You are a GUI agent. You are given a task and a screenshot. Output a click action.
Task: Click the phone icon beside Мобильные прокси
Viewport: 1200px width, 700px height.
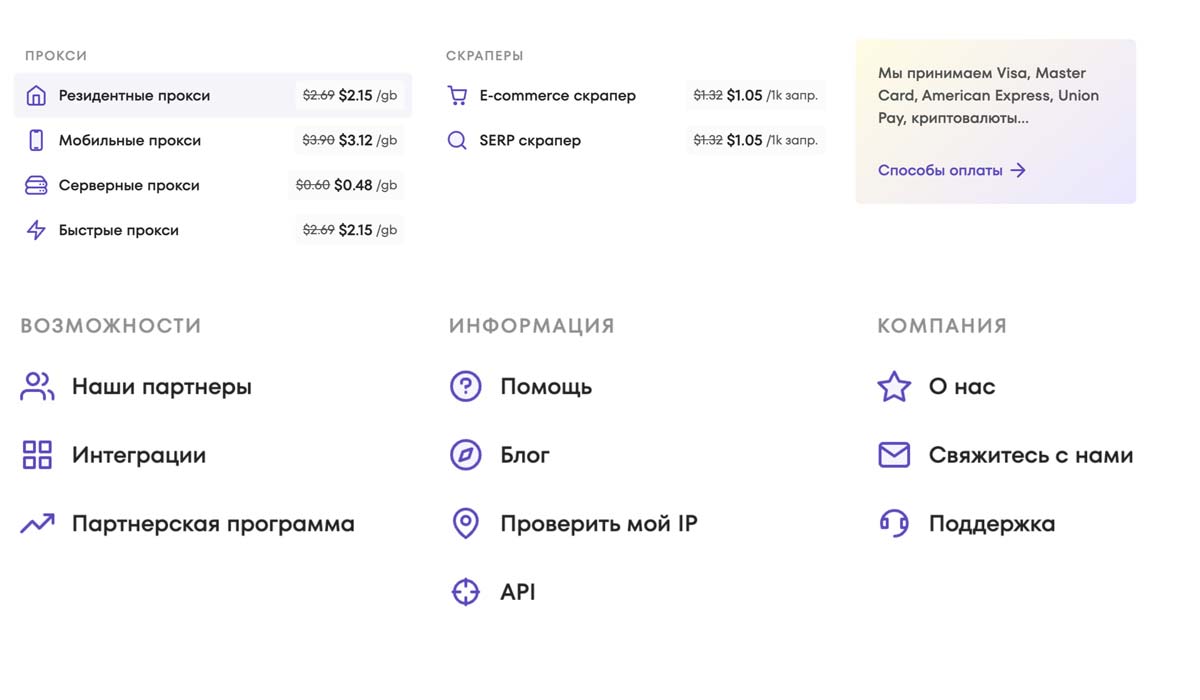click(x=36, y=141)
